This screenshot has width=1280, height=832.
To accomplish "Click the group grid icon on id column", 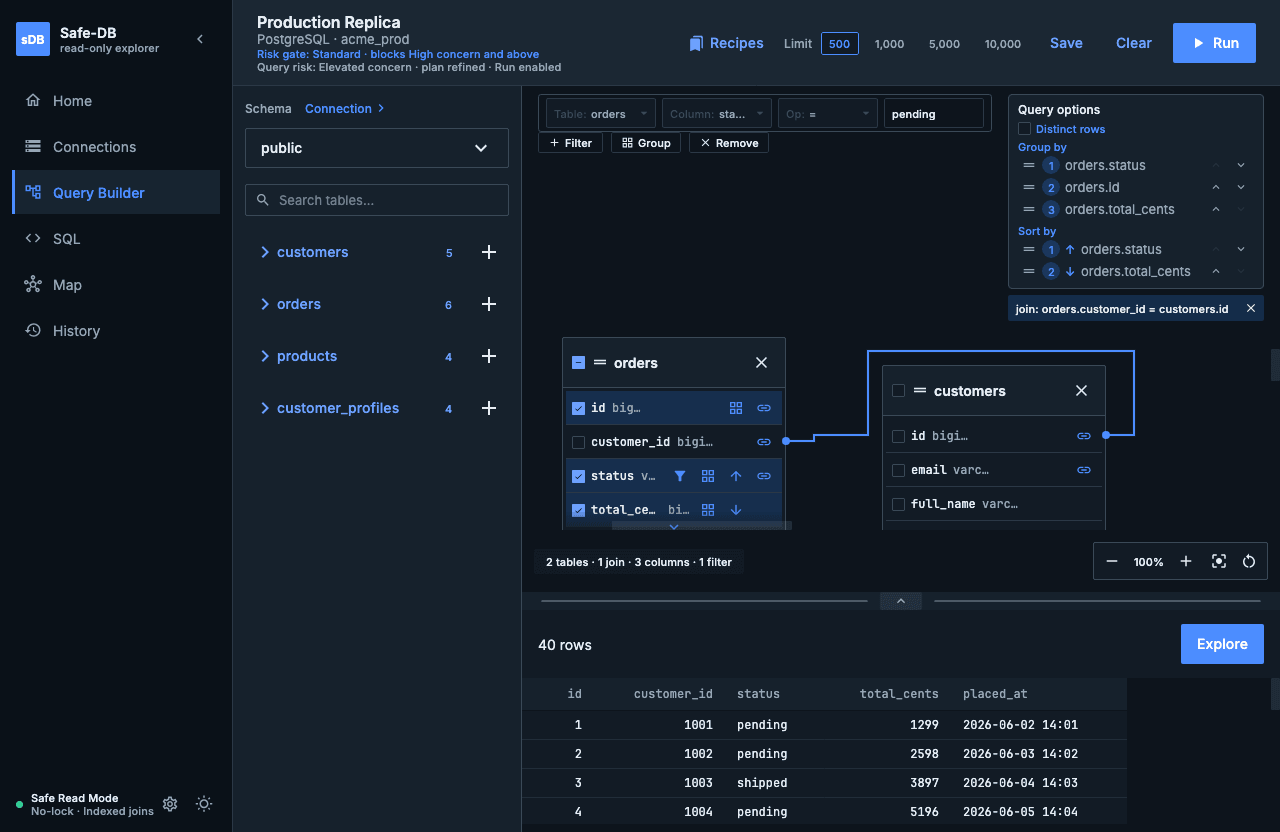I will tap(736, 408).
